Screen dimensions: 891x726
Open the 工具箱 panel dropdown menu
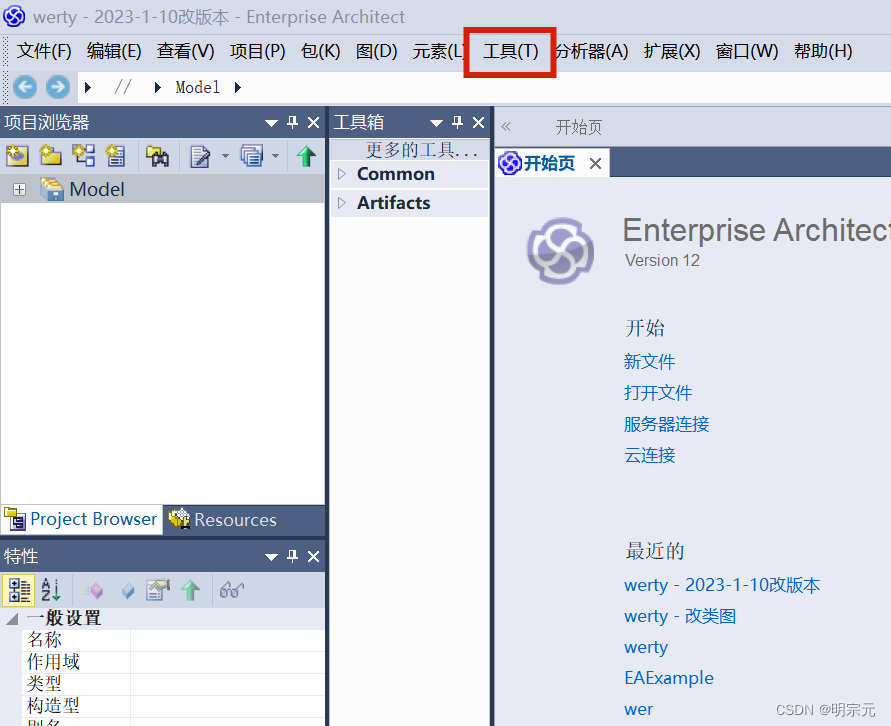[436, 123]
